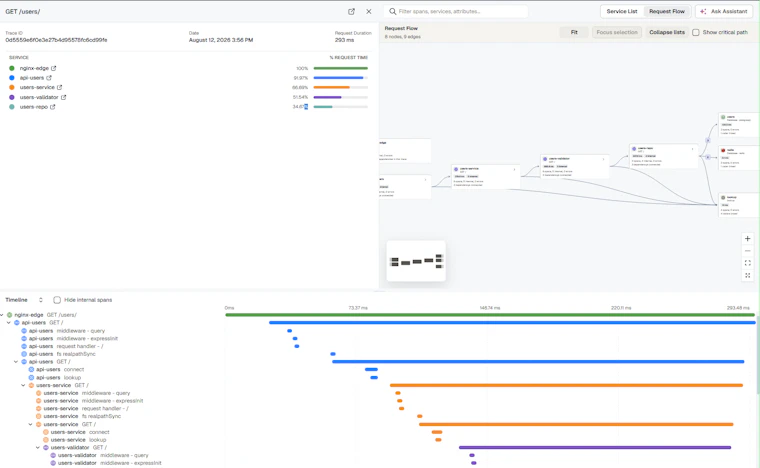The height and width of the screenshot is (468, 760).
Task: Click Fit button in Request Flow
Action: [574, 32]
